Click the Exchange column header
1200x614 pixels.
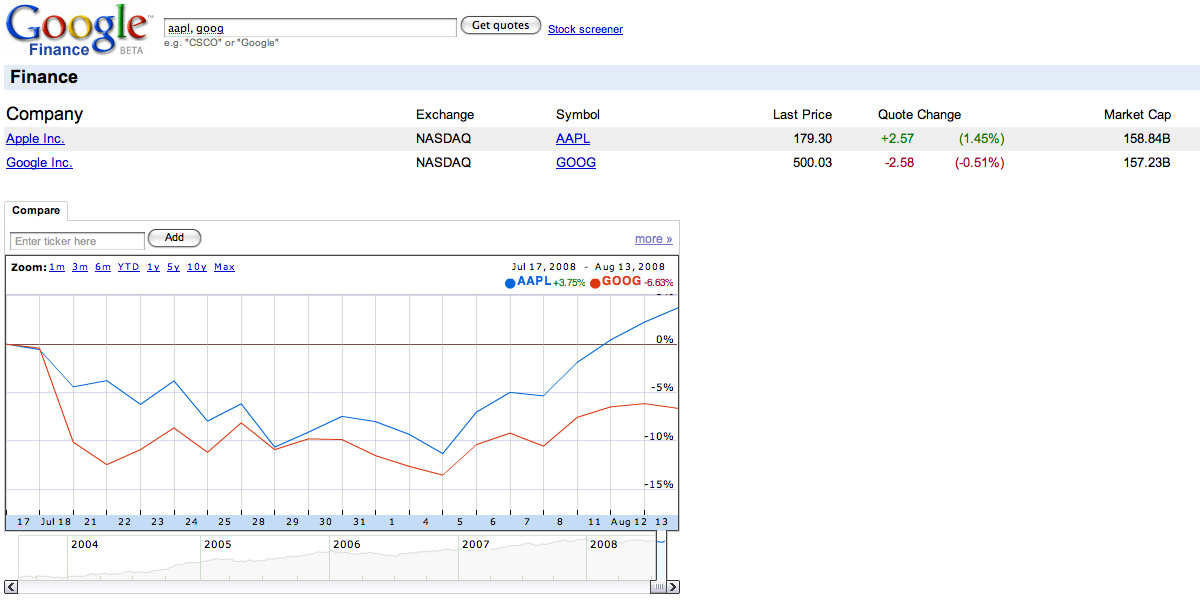coord(445,115)
